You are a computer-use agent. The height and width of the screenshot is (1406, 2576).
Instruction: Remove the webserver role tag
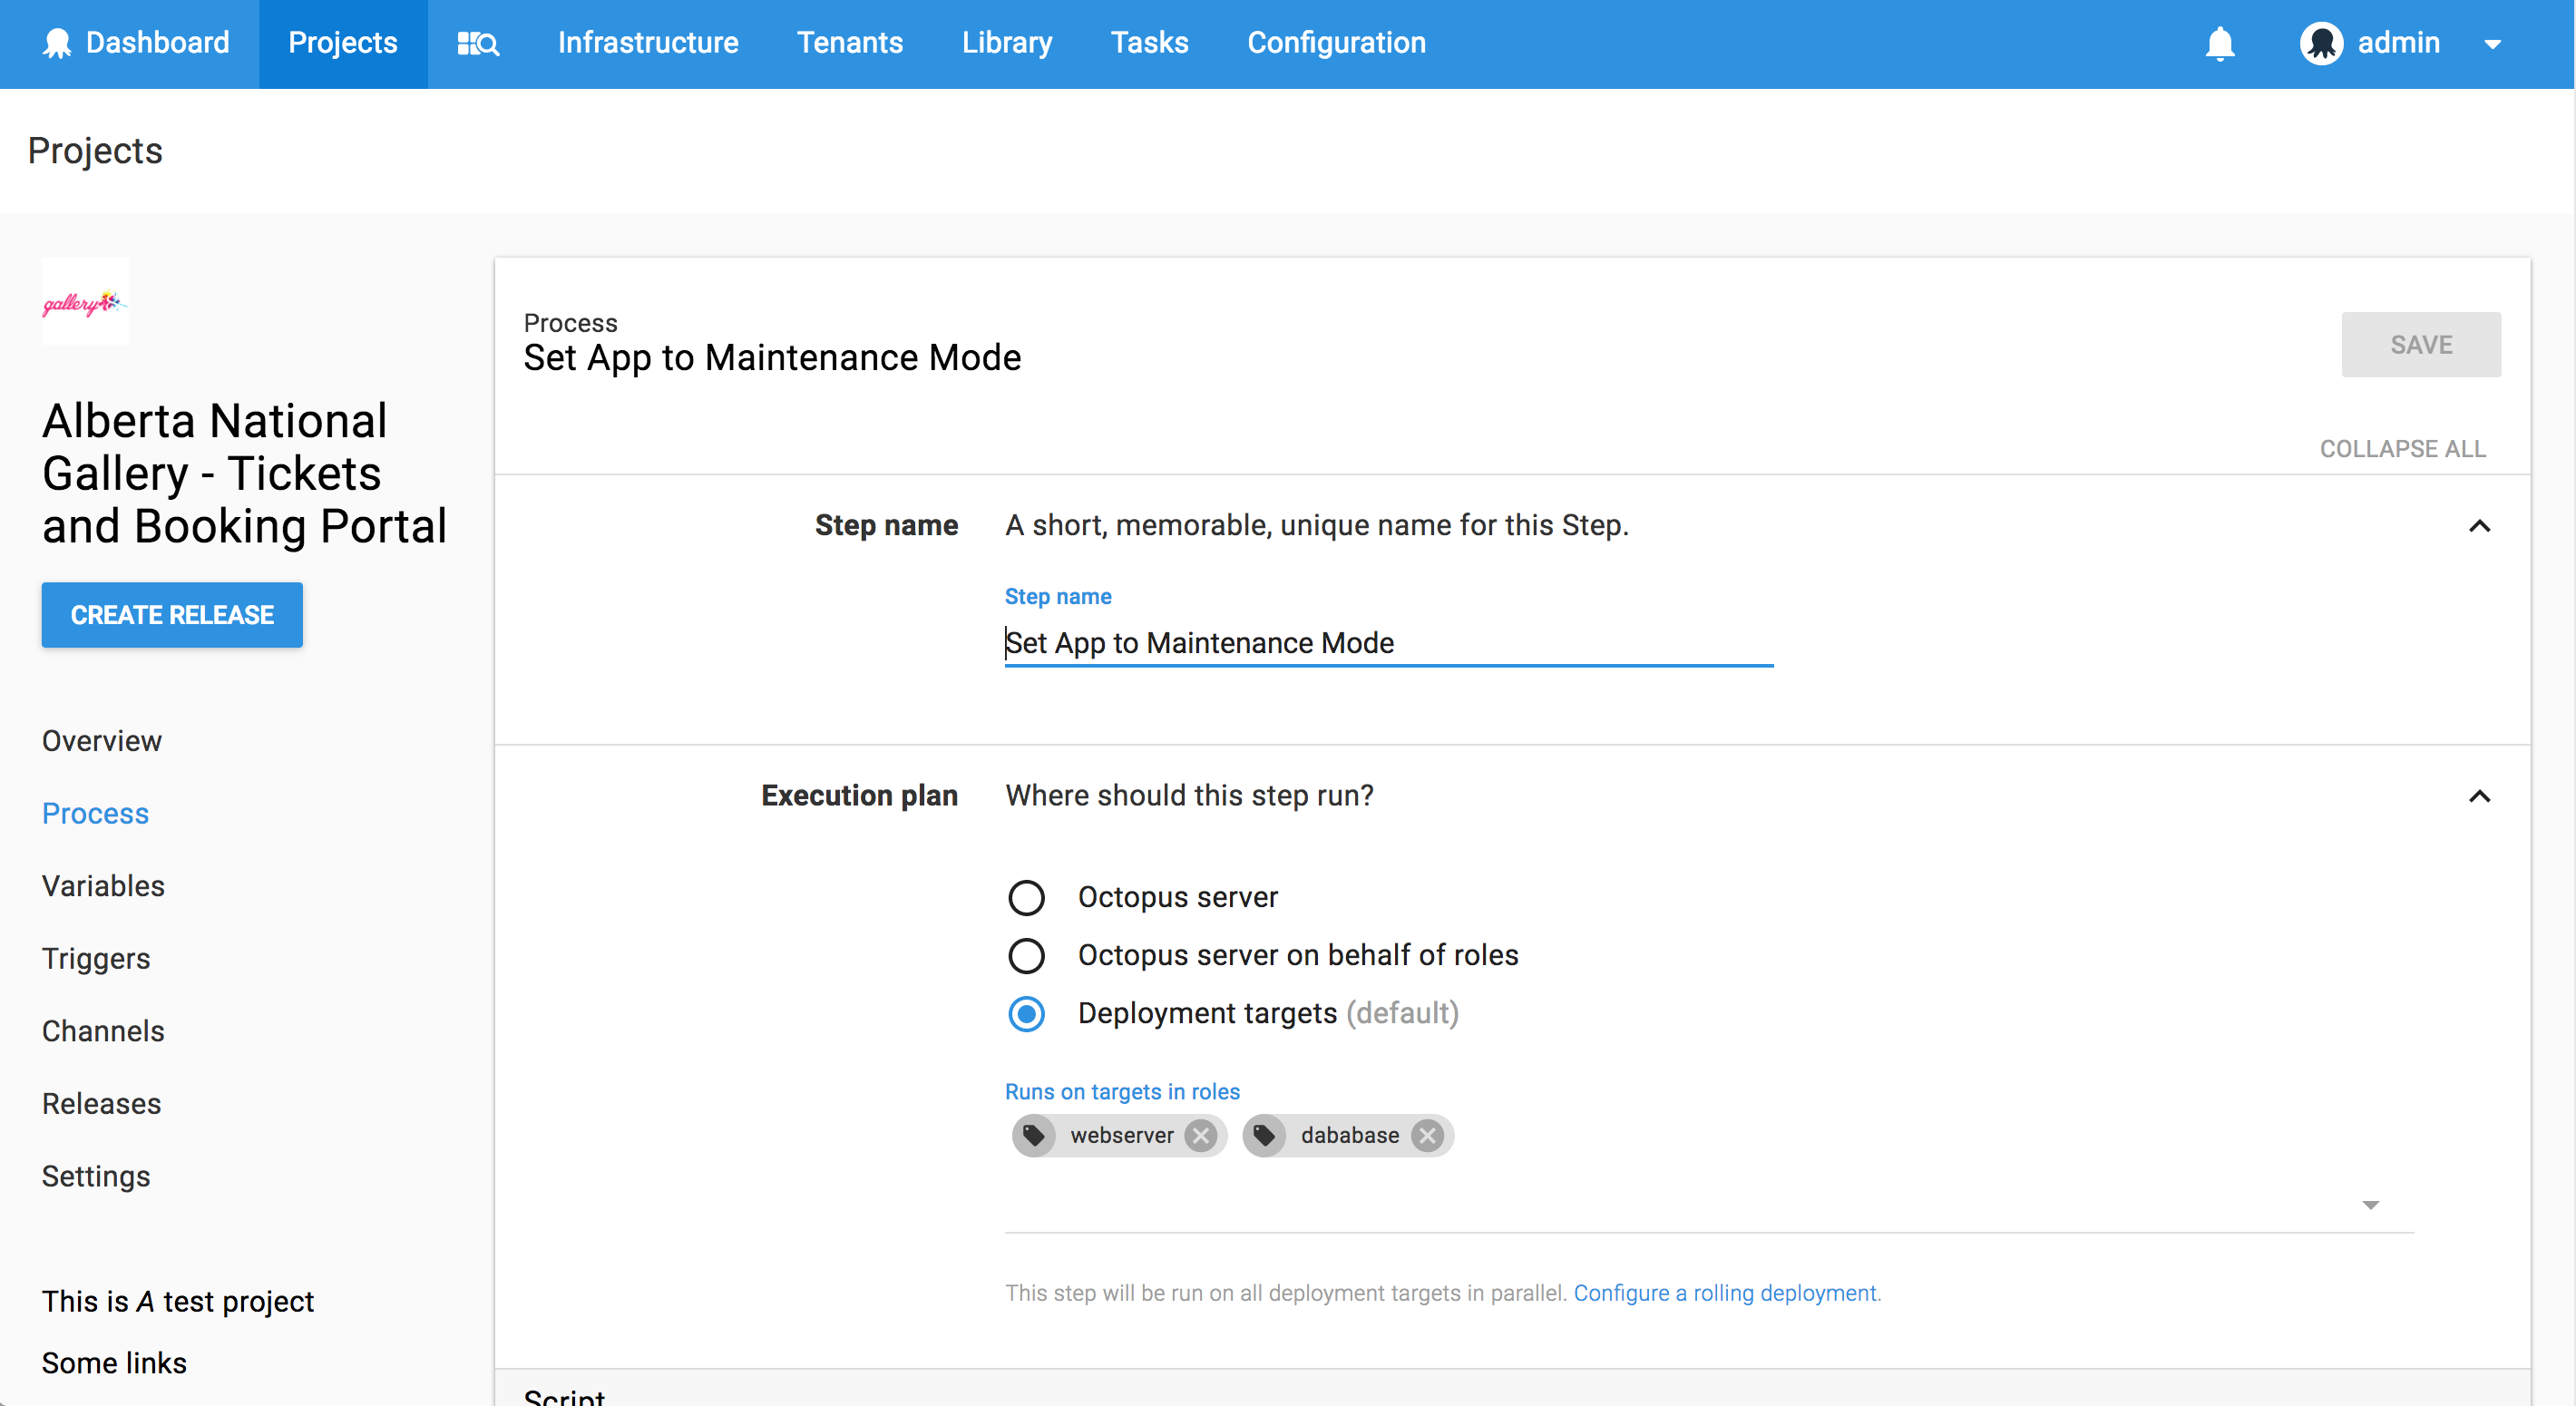pyautogui.click(x=1201, y=1135)
